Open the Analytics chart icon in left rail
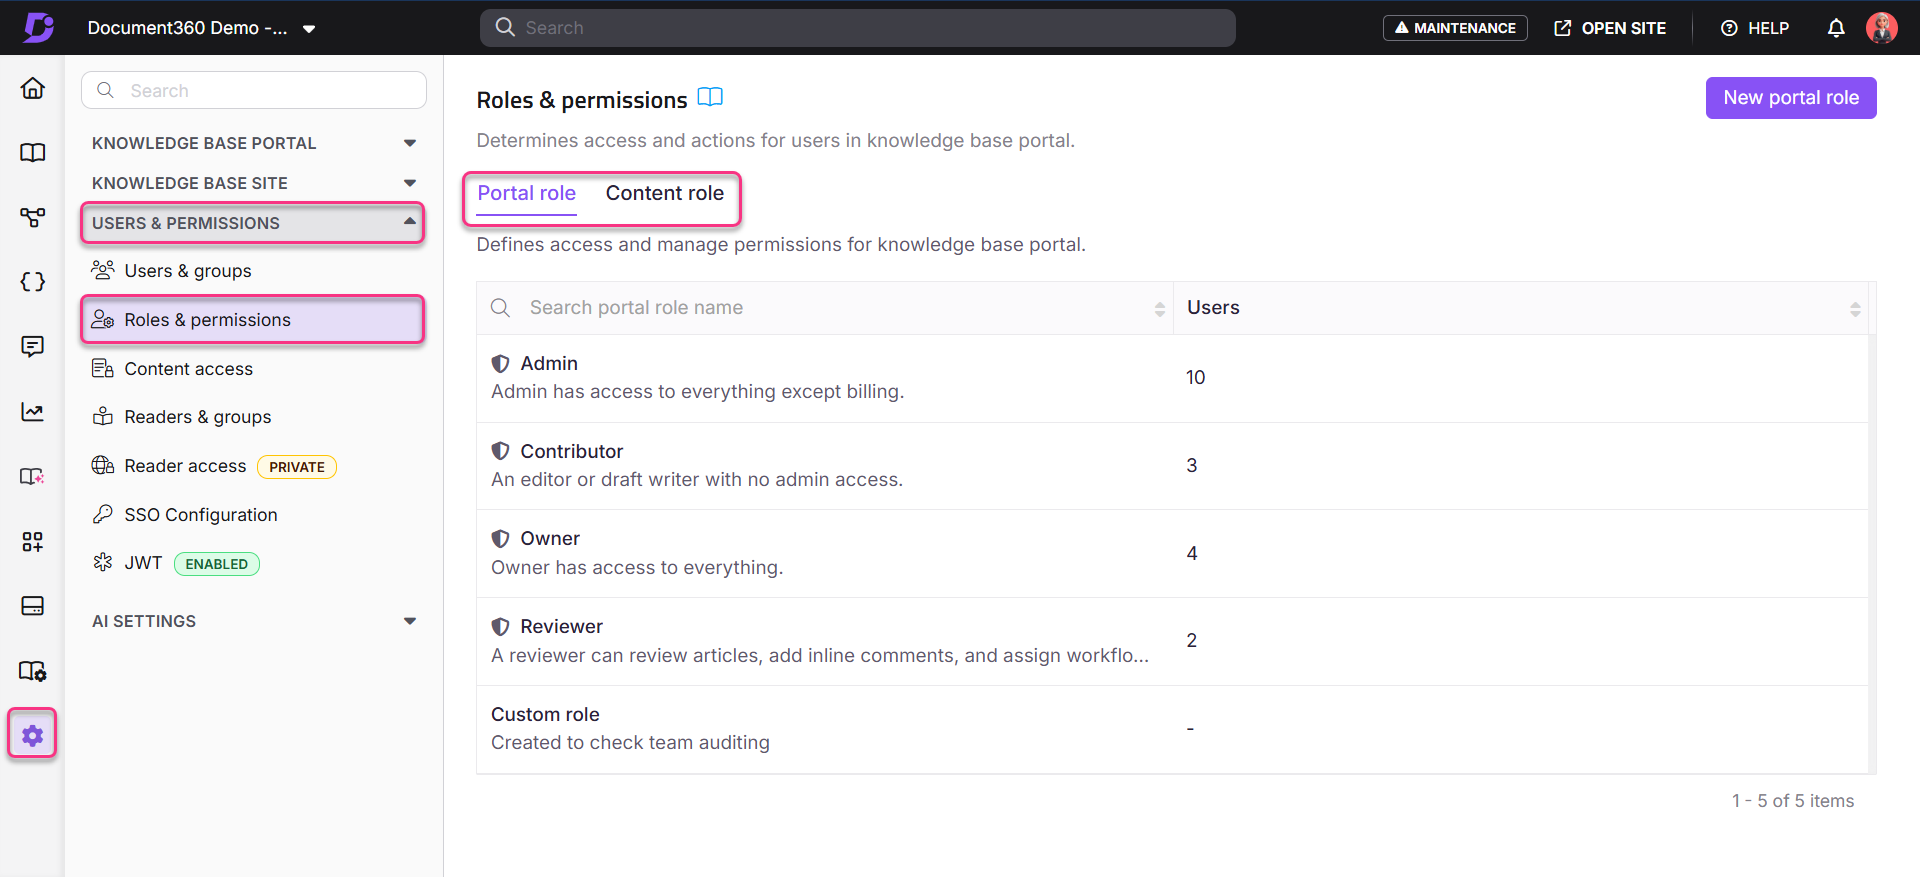Viewport: 1920px width, 877px height. (33, 412)
